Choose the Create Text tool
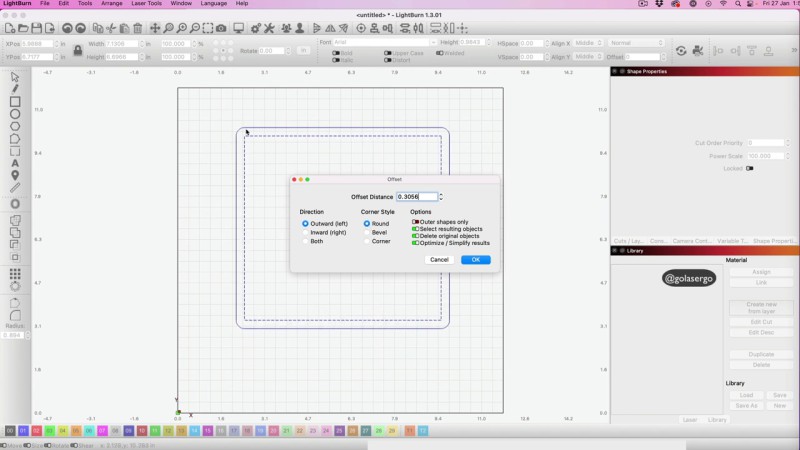Screen dimensions: 800x450 pos(15,163)
